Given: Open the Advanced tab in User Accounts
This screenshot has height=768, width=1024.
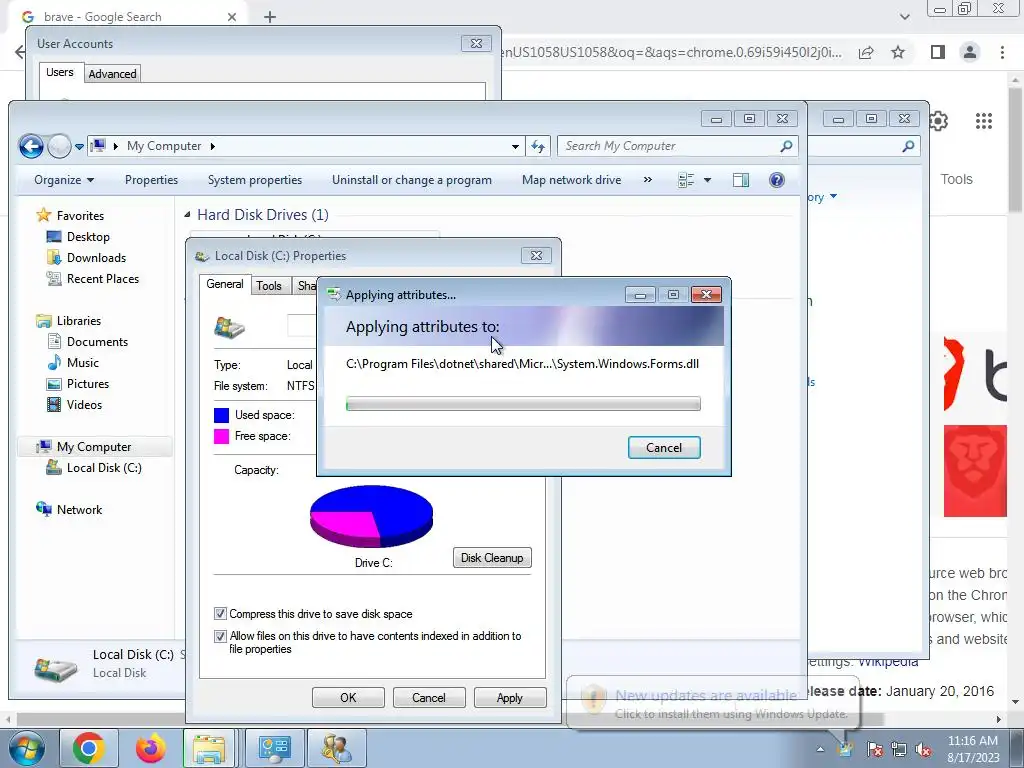Looking at the screenshot, I should [112, 74].
